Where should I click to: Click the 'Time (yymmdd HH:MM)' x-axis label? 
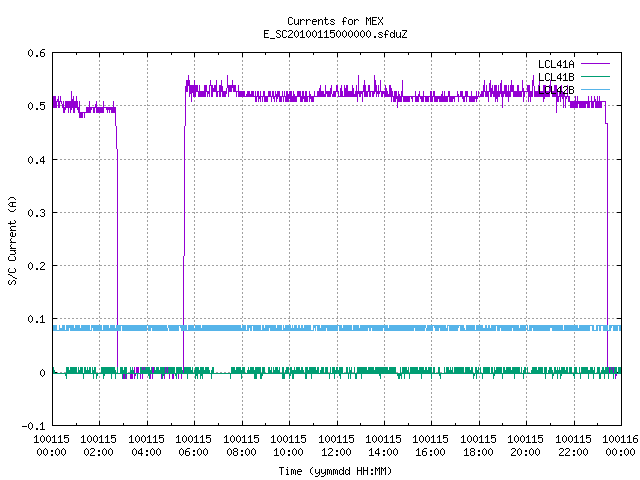335,471
